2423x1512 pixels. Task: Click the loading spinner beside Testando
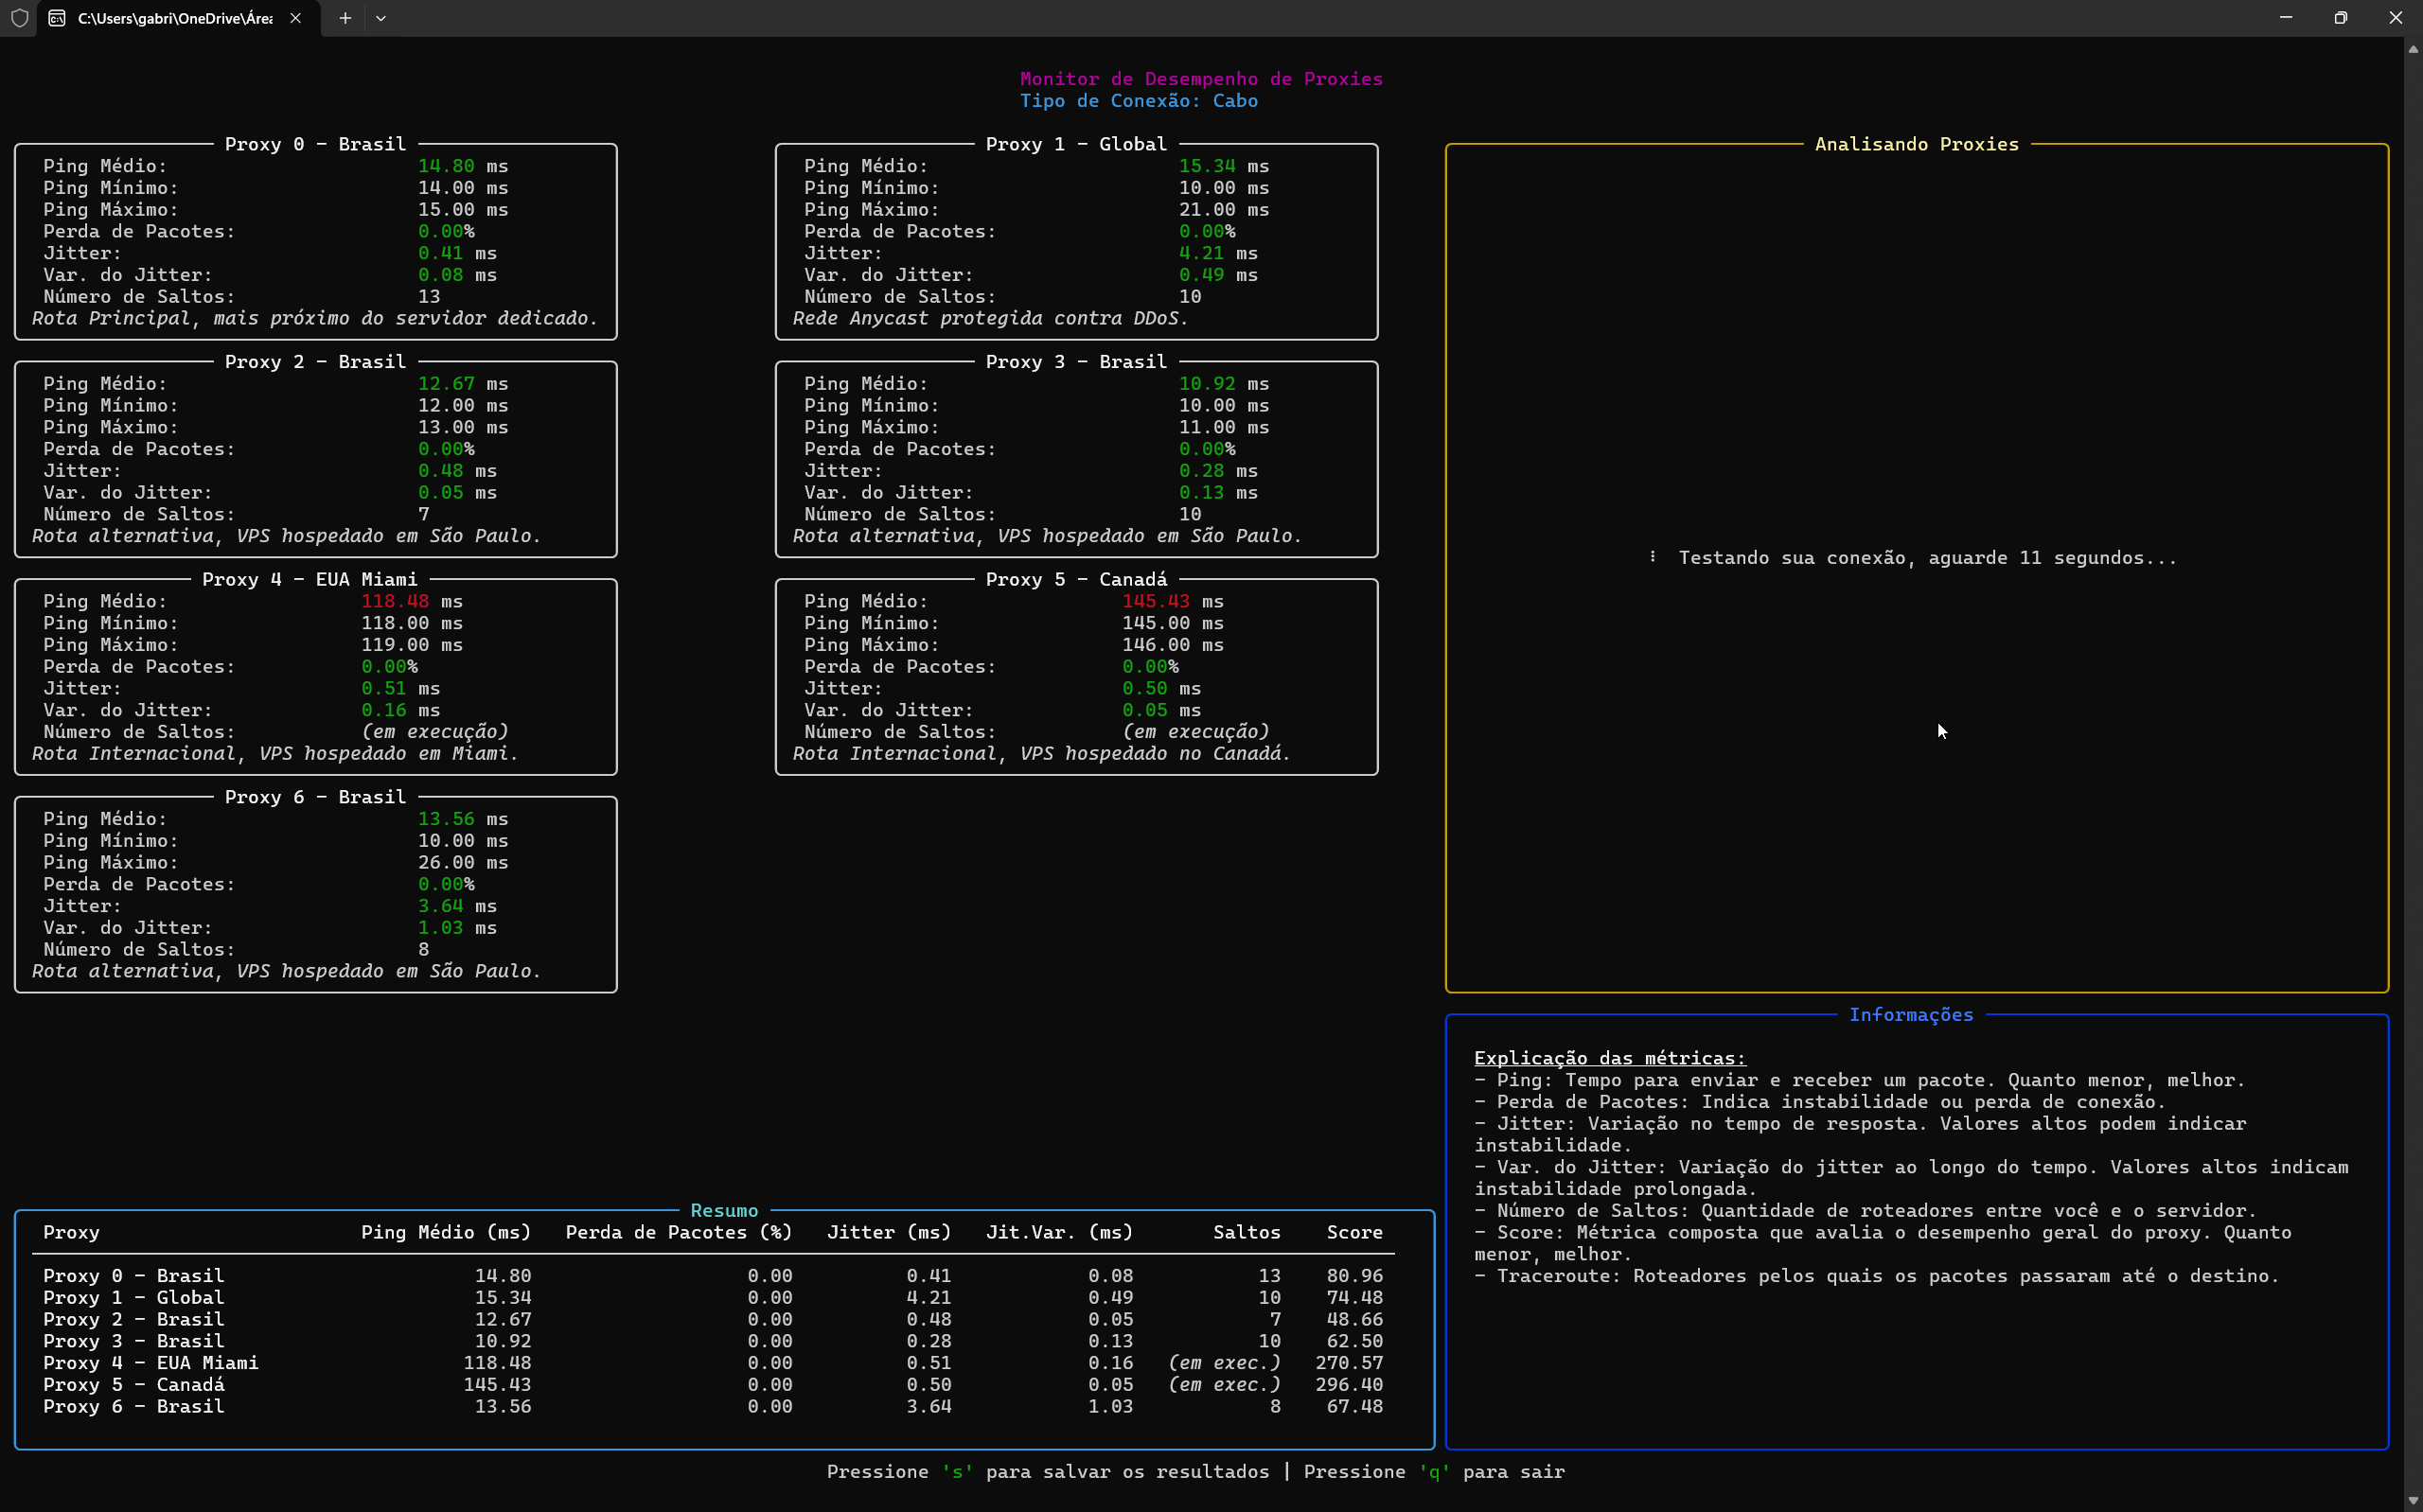1653,557
